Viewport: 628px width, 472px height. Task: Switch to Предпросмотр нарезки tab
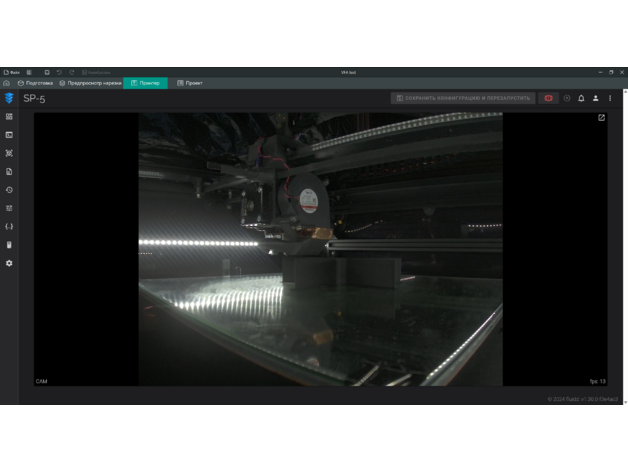pos(91,83)
